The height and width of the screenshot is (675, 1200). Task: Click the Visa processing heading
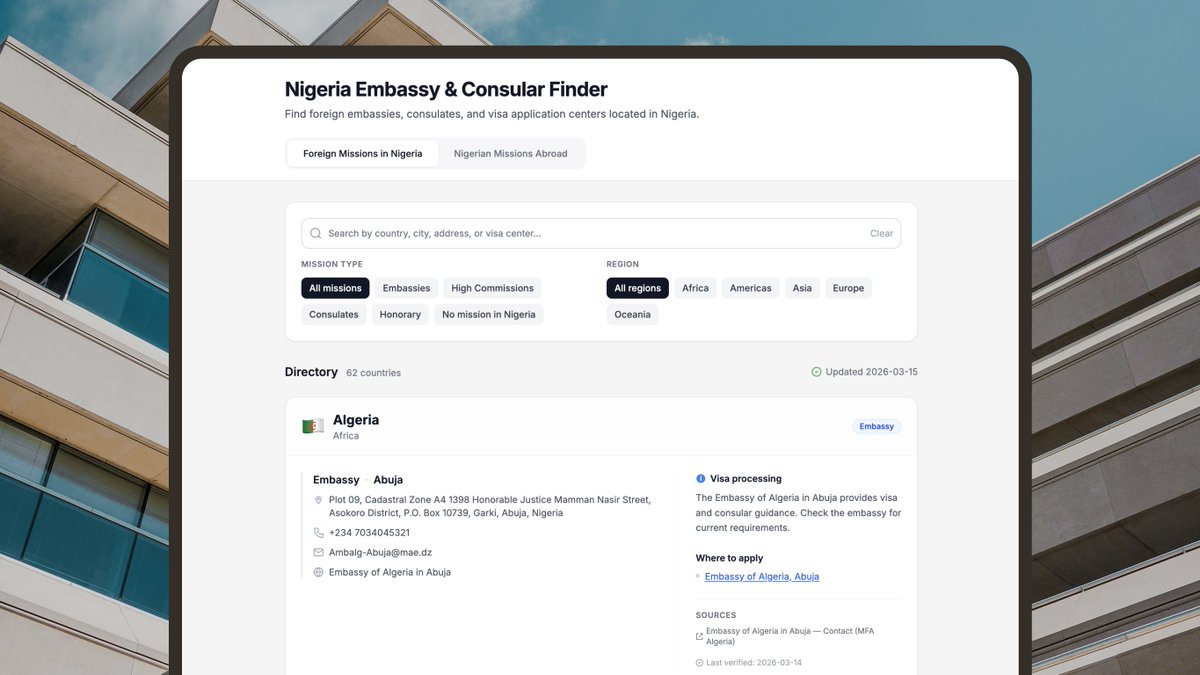[x=746, y=479]
